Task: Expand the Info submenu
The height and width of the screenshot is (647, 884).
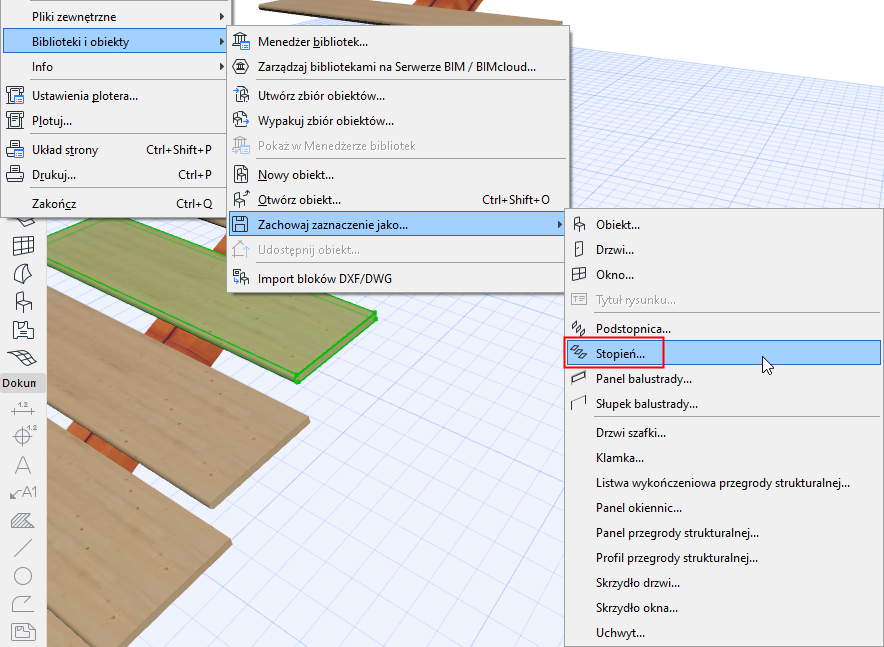Action: pos(114,67)
